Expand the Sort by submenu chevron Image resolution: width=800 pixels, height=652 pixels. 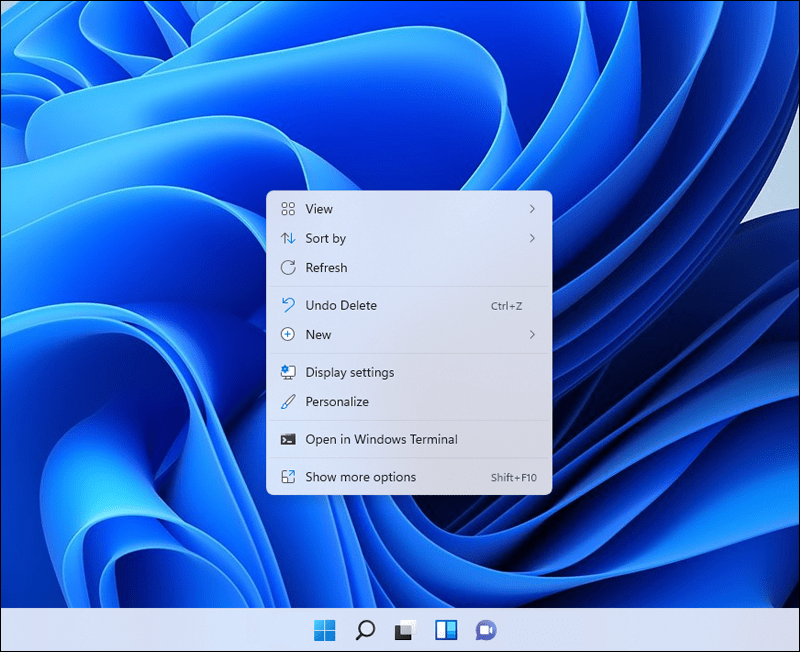pos(532,238)
